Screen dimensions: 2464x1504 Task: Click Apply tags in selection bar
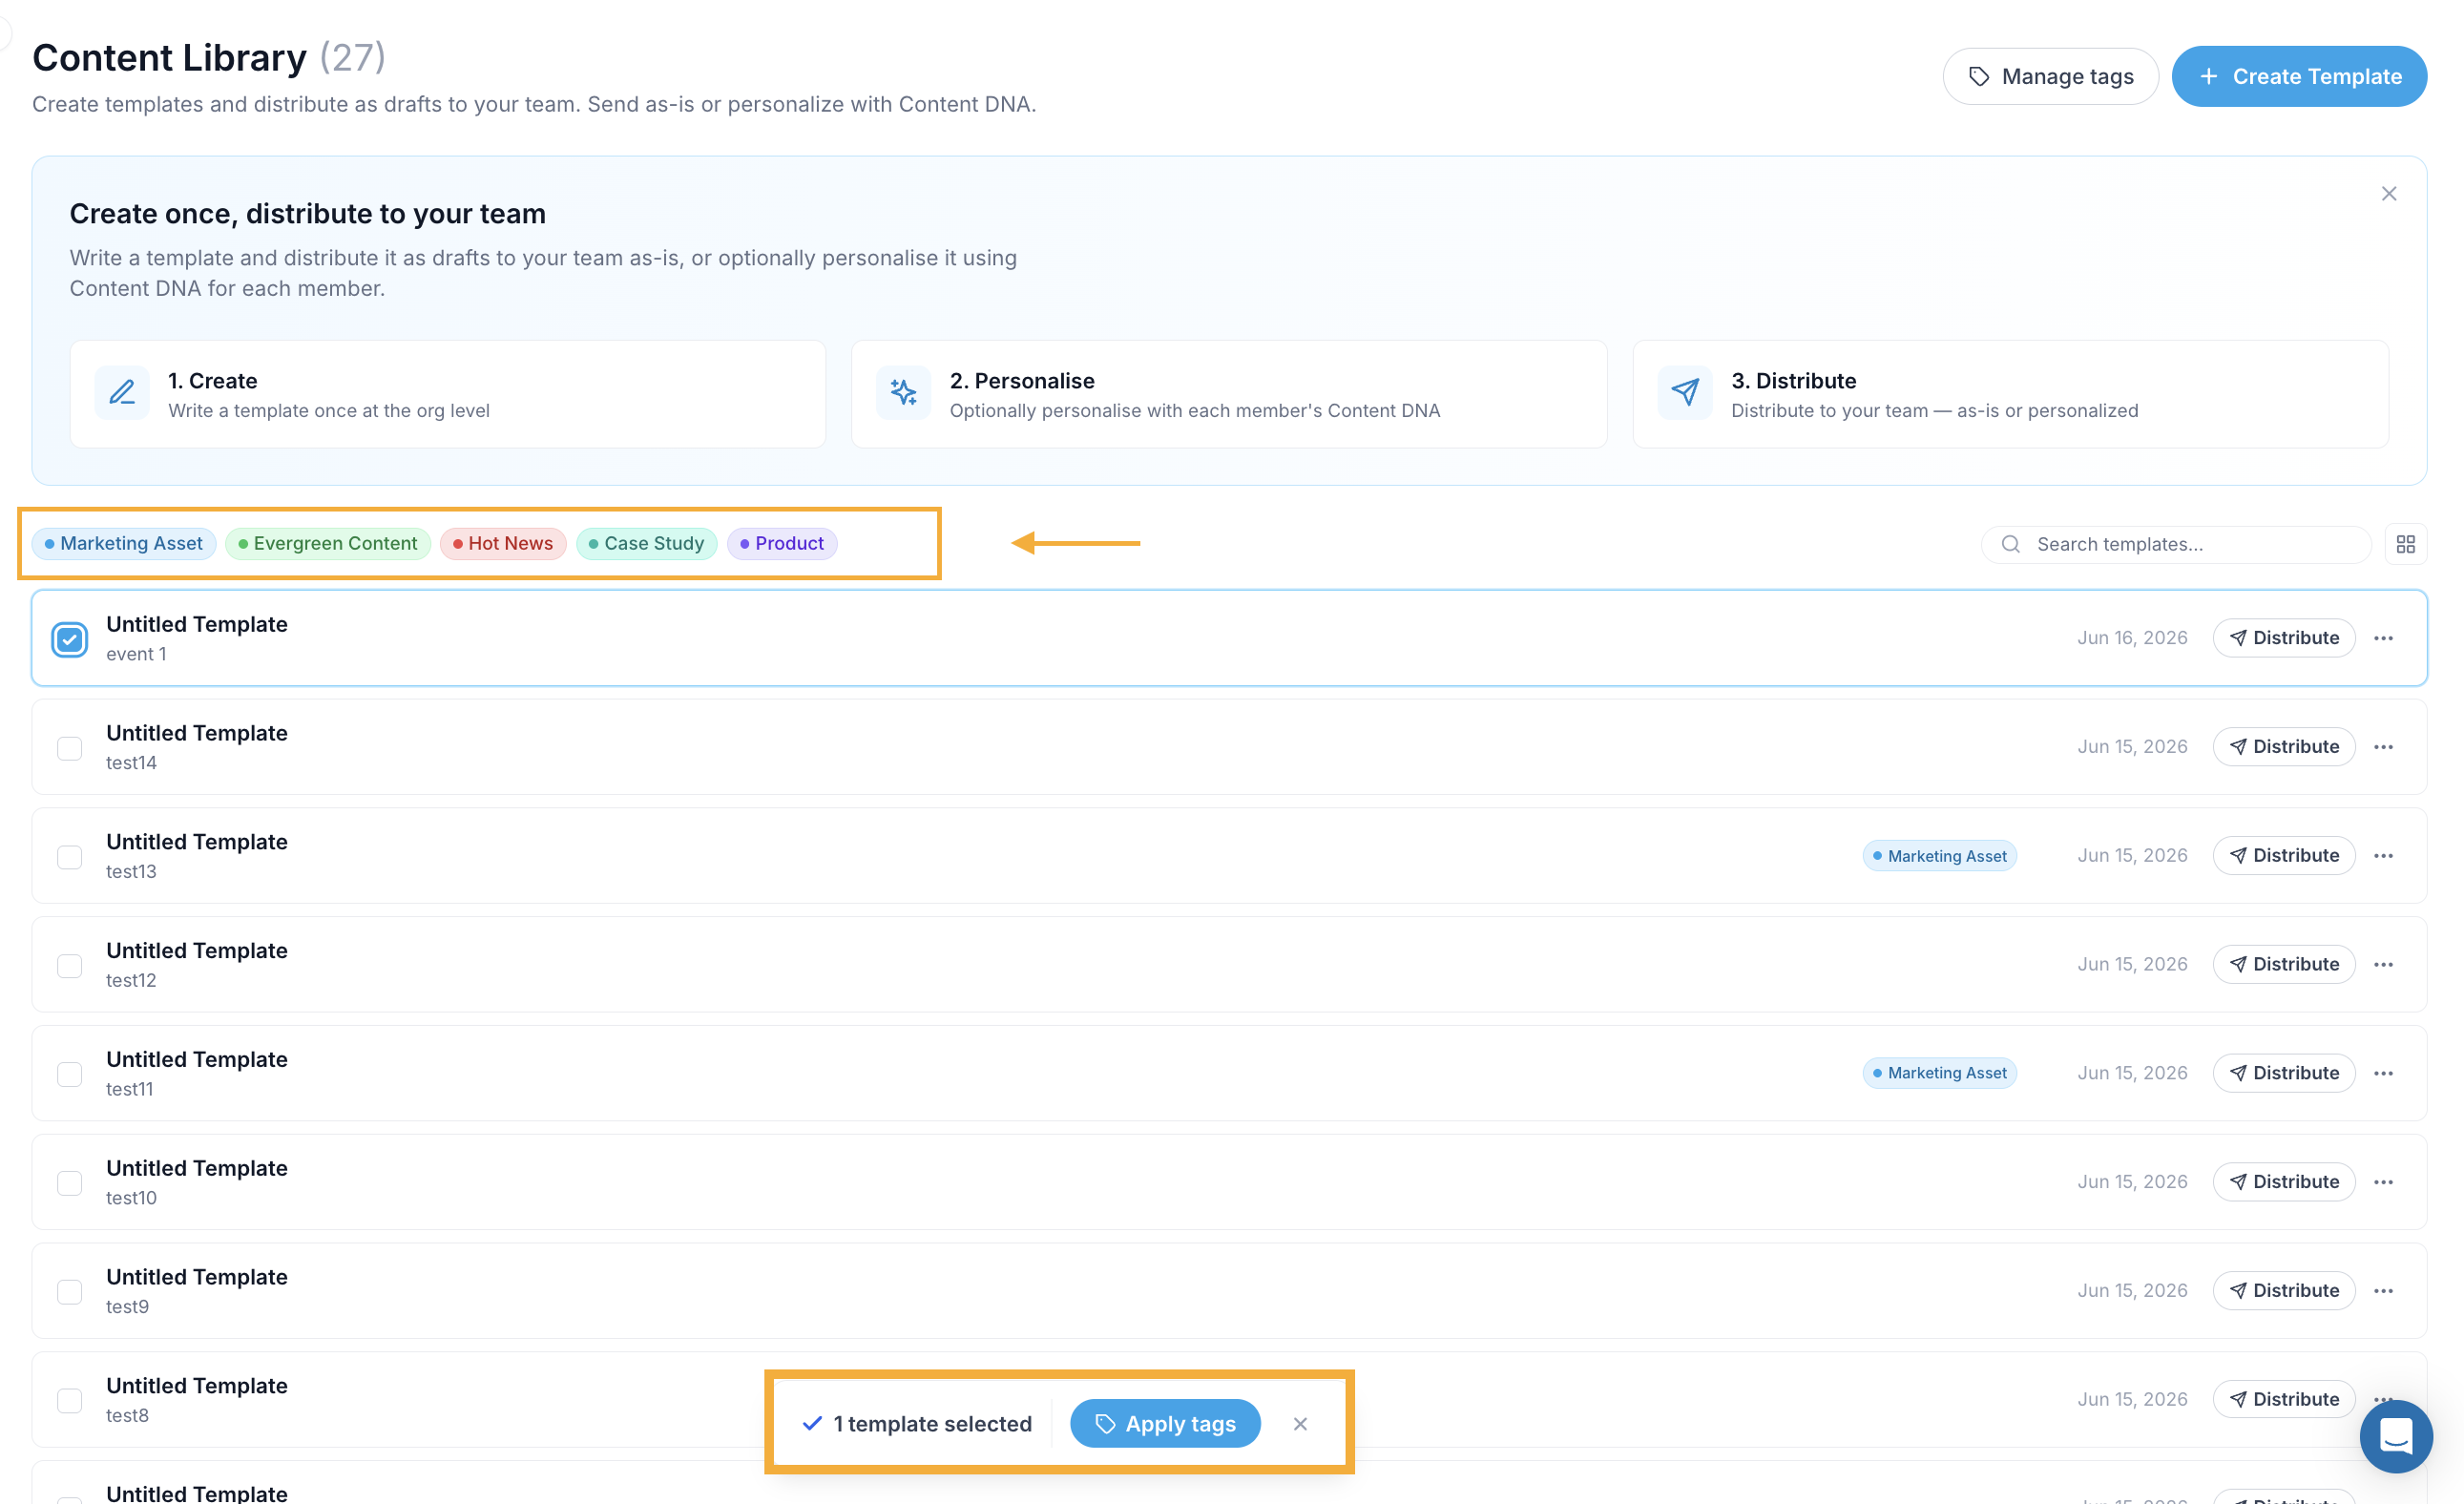pyautogui.click(x=1165, y=1423)
